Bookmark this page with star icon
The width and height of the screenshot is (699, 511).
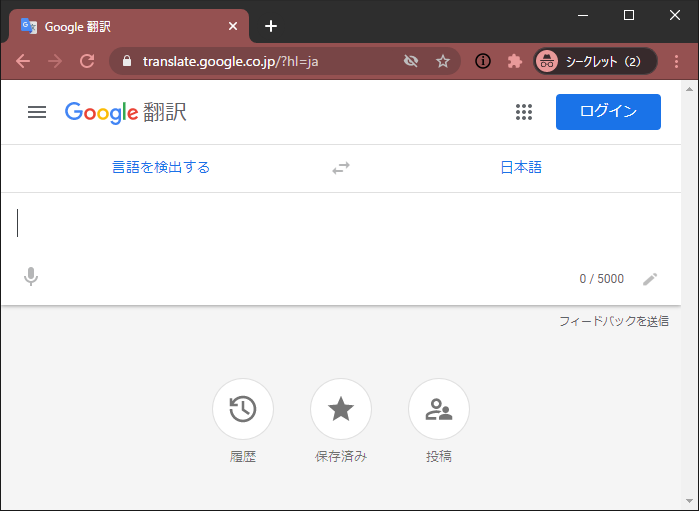click(x=443, y=61)
